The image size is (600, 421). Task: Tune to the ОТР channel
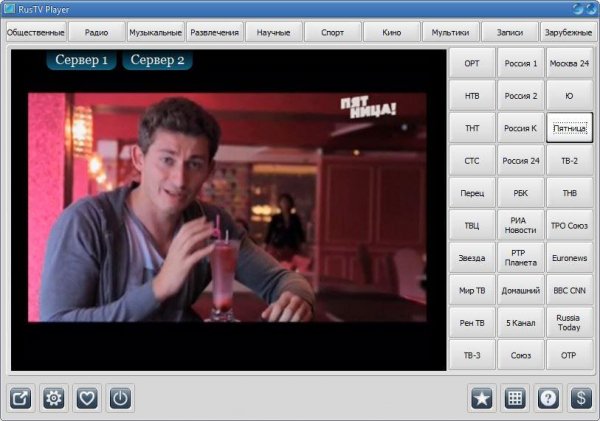pos(569,355)
